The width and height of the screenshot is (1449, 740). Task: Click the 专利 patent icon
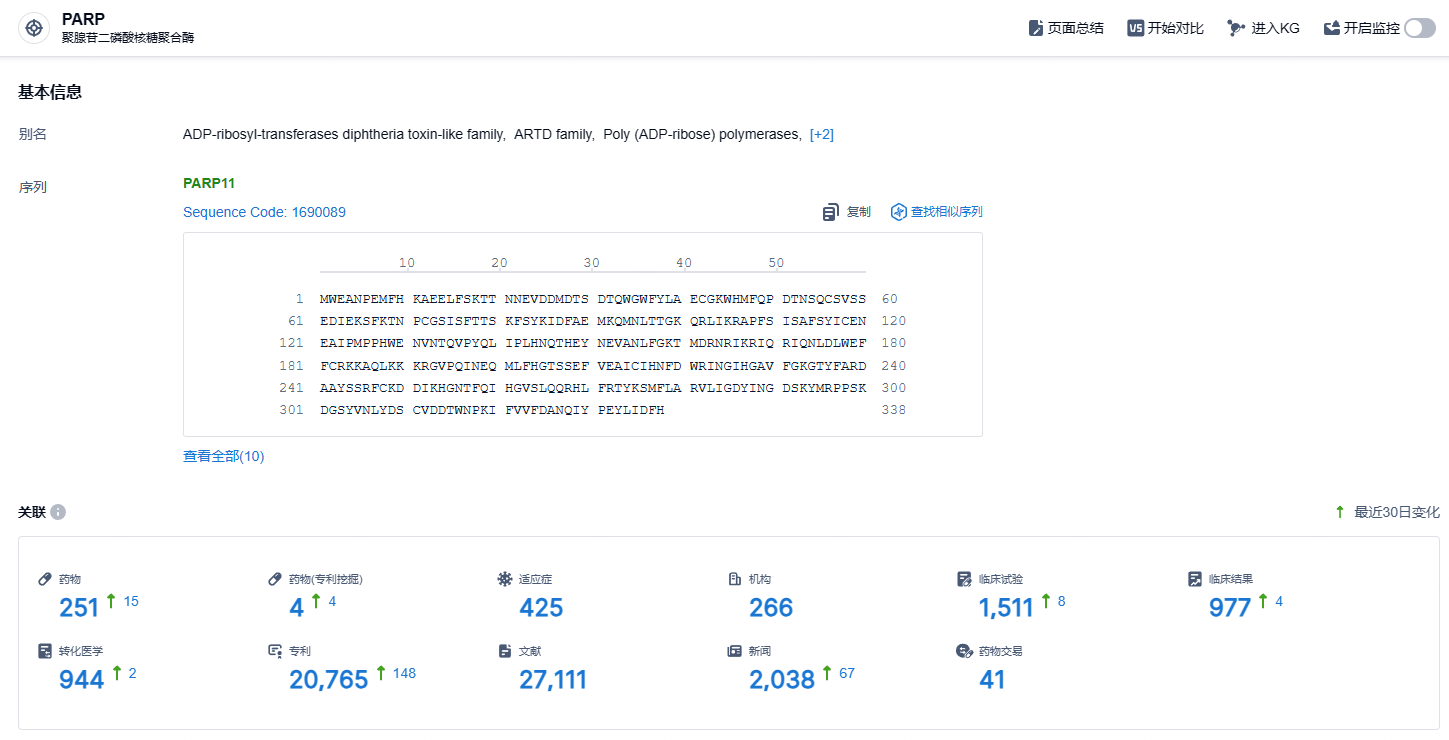pos(275,651)
